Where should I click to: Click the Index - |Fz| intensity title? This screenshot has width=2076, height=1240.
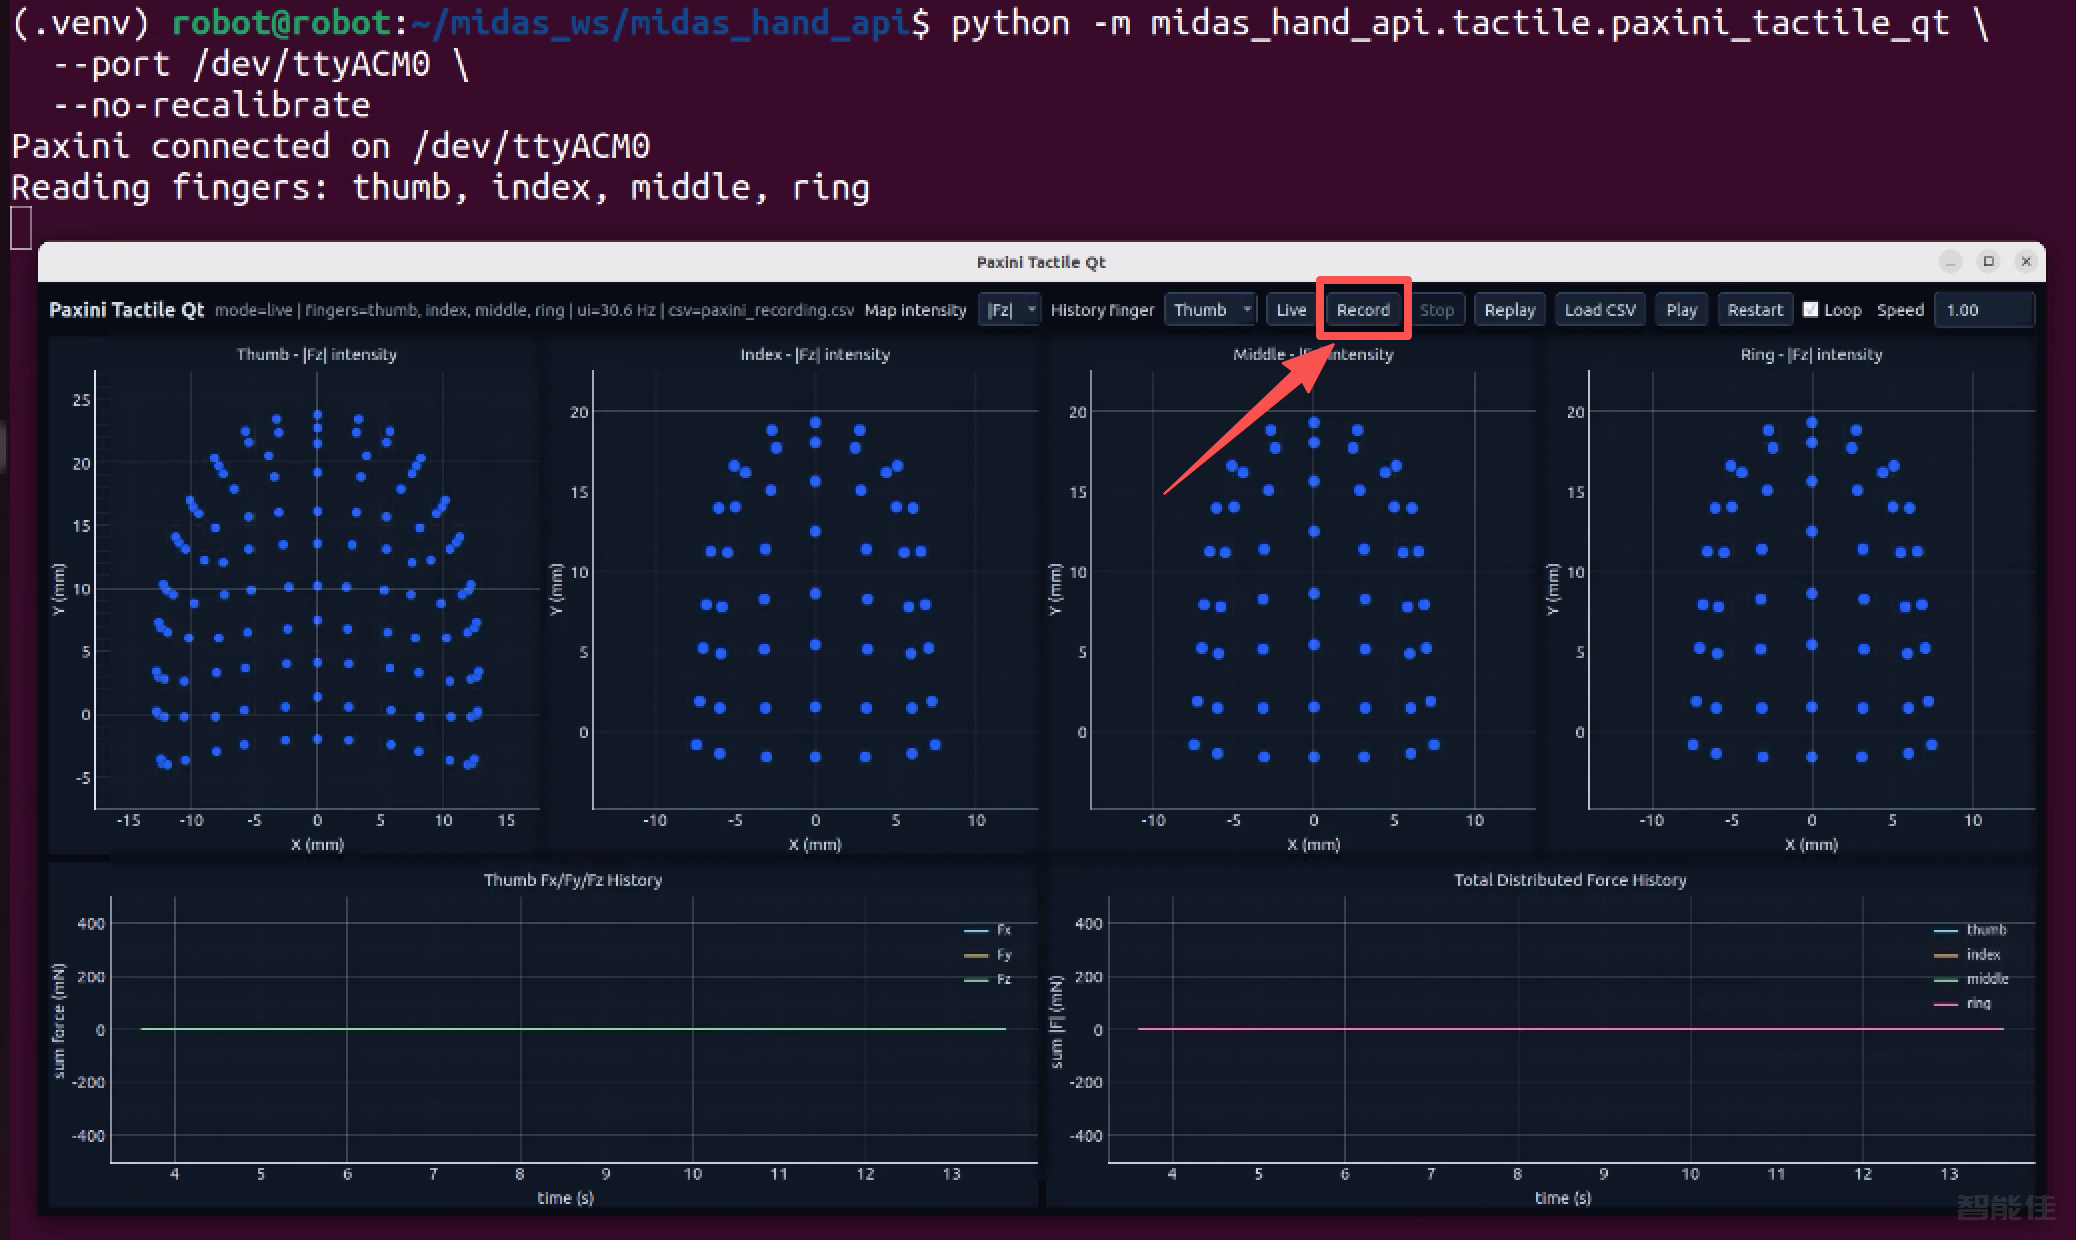[815, 354]
